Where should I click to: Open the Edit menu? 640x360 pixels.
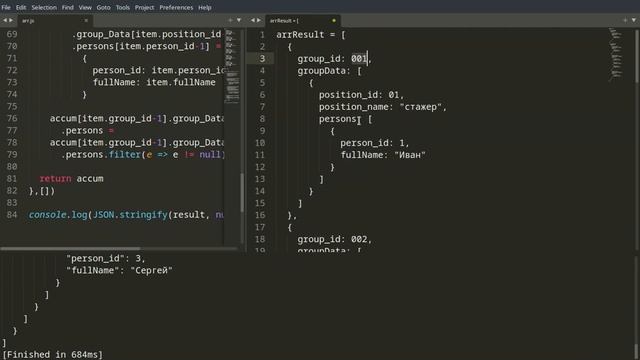click(x=21, y=7)
